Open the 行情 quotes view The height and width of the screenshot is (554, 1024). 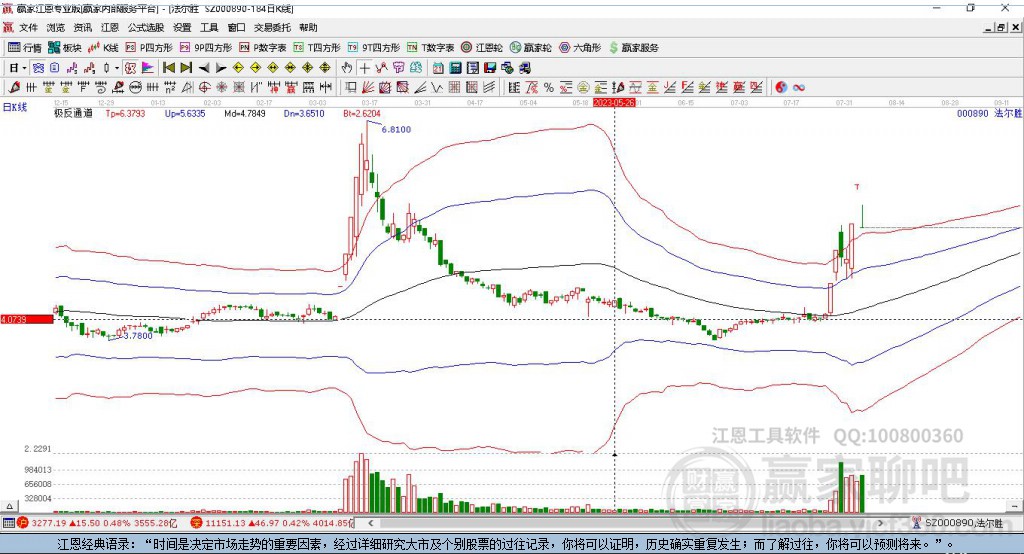tap(25, 48)
